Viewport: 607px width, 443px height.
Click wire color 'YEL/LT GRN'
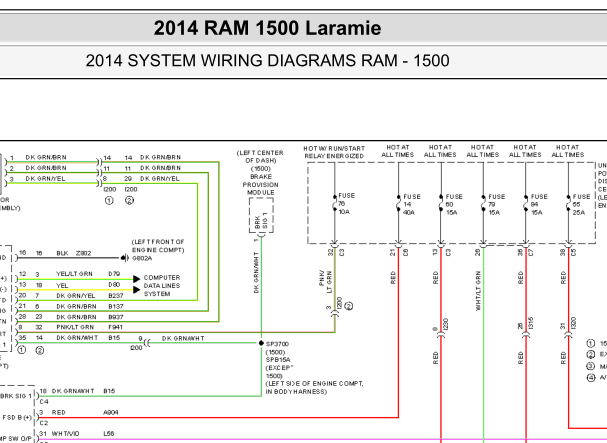tap(74, 274)
